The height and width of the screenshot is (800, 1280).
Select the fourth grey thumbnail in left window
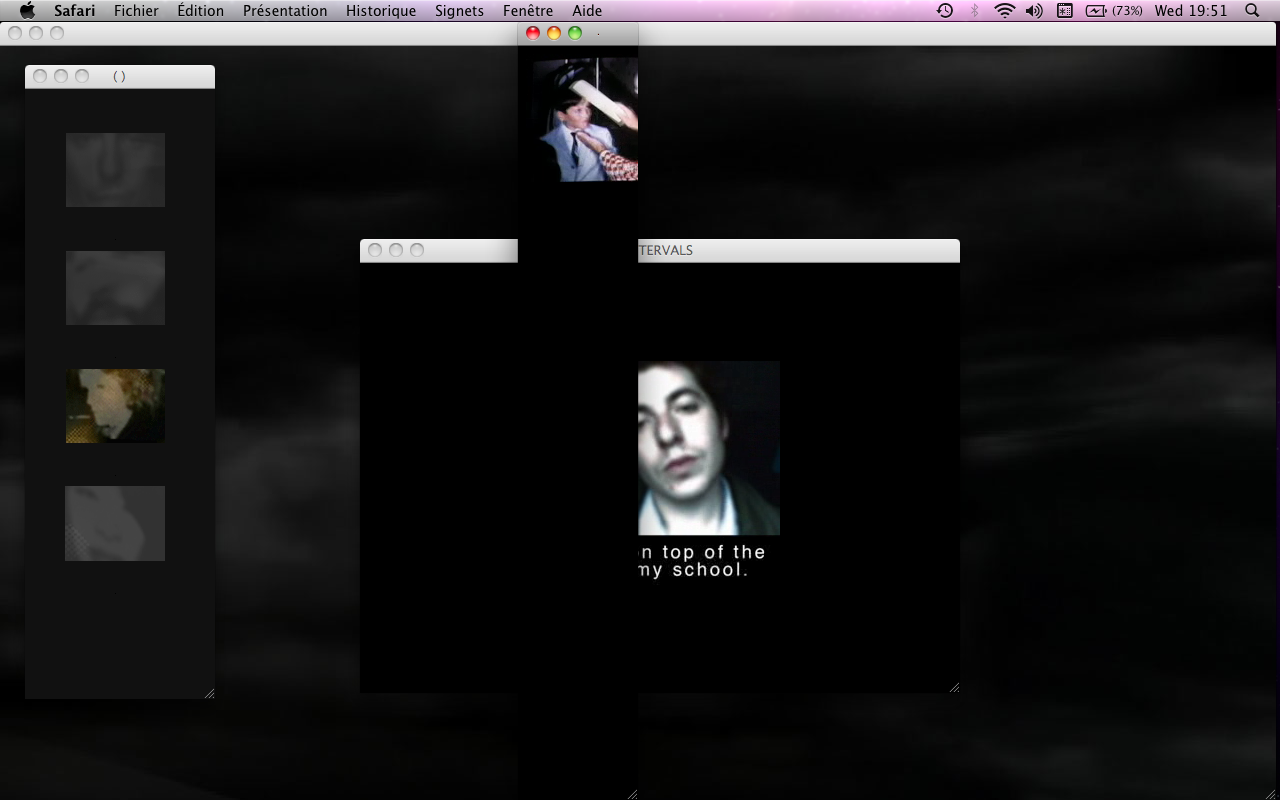click(x=115, y=523)
